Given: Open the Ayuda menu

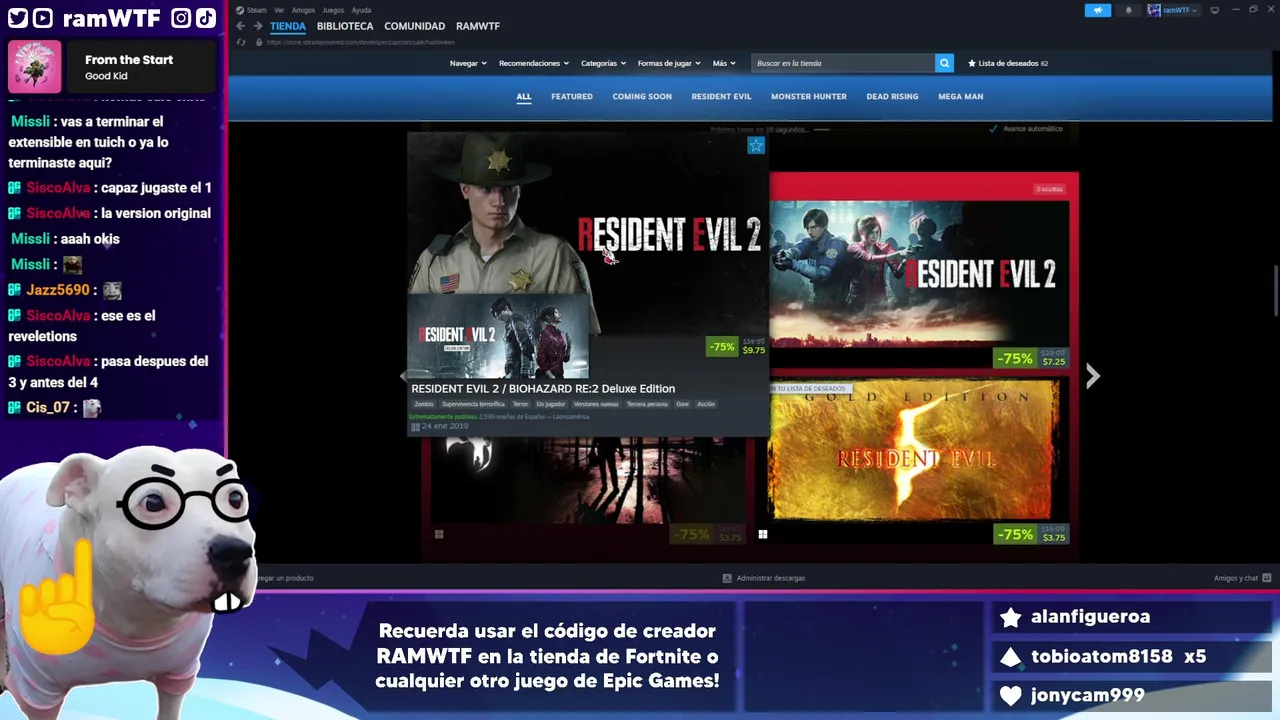Looking at the screenshot, I should [361, 10].
